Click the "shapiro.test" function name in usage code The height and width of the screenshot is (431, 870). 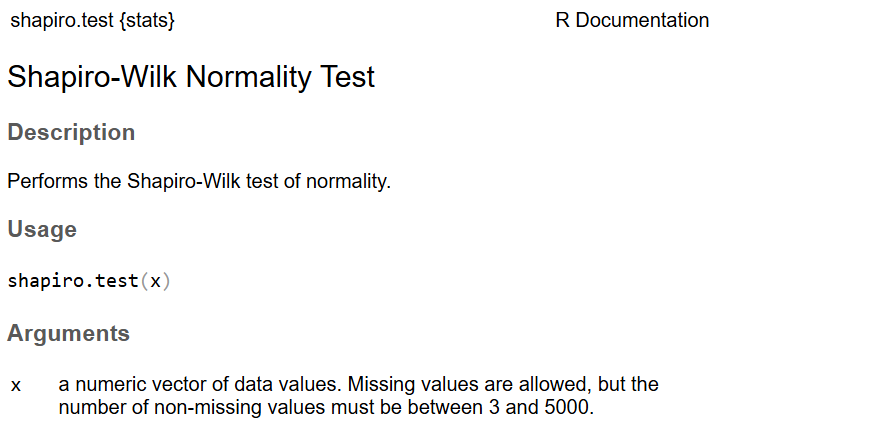pos(73,281)
